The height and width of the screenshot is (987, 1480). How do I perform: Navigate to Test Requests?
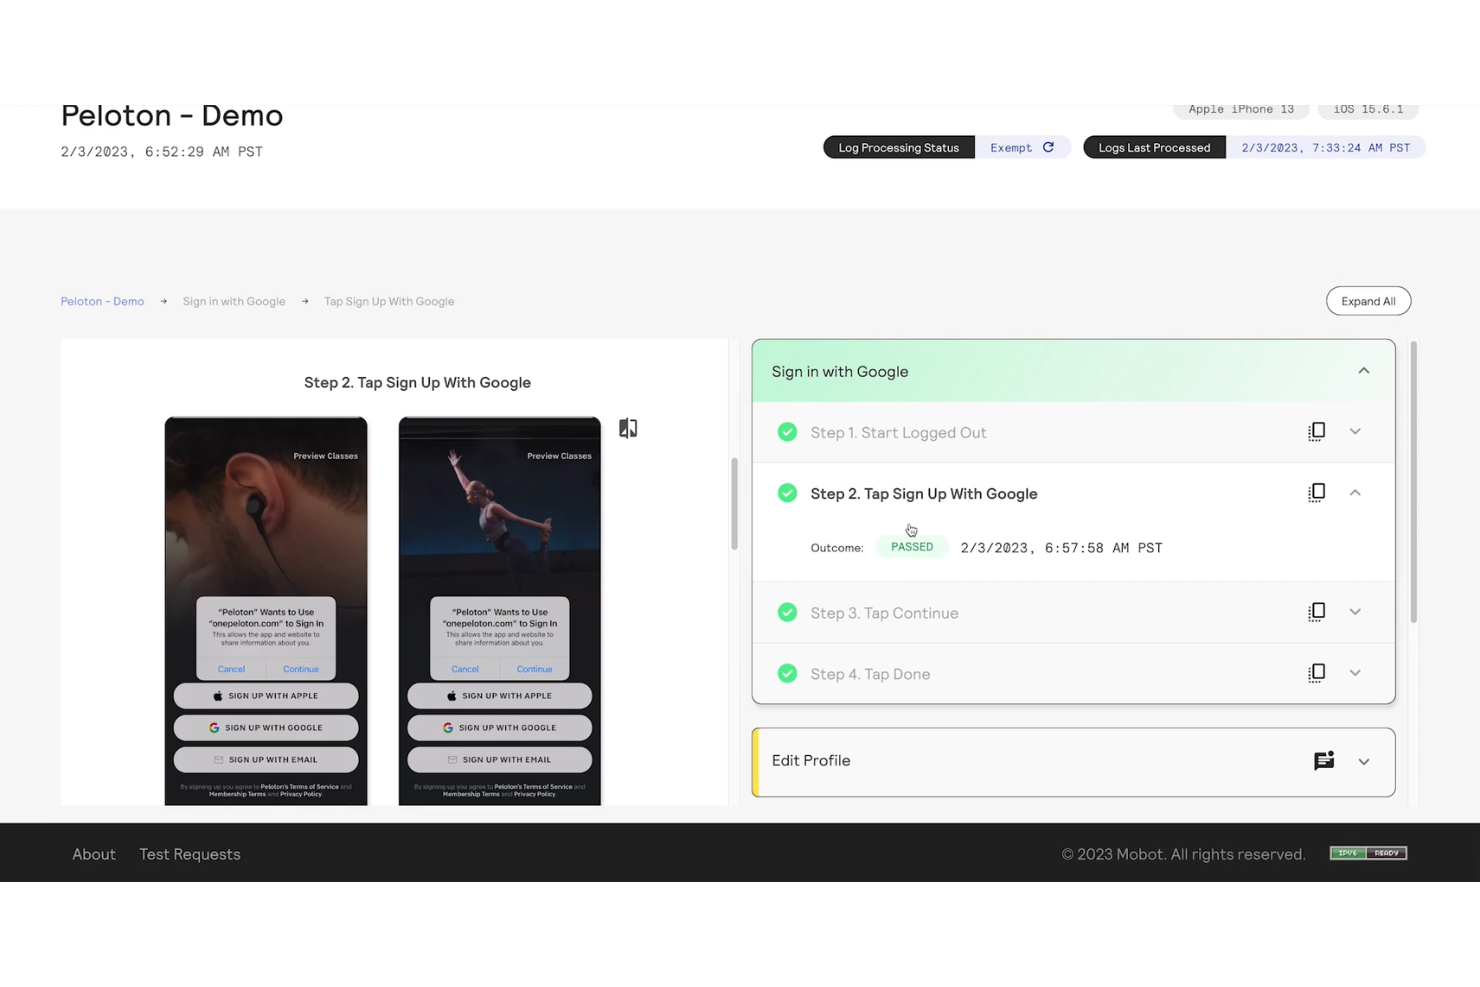189,853
